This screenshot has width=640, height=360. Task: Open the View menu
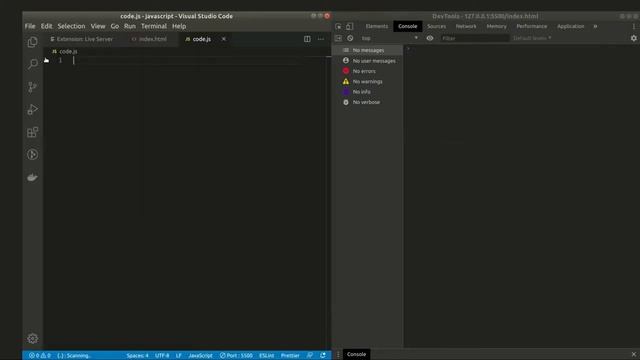point(98,26)
